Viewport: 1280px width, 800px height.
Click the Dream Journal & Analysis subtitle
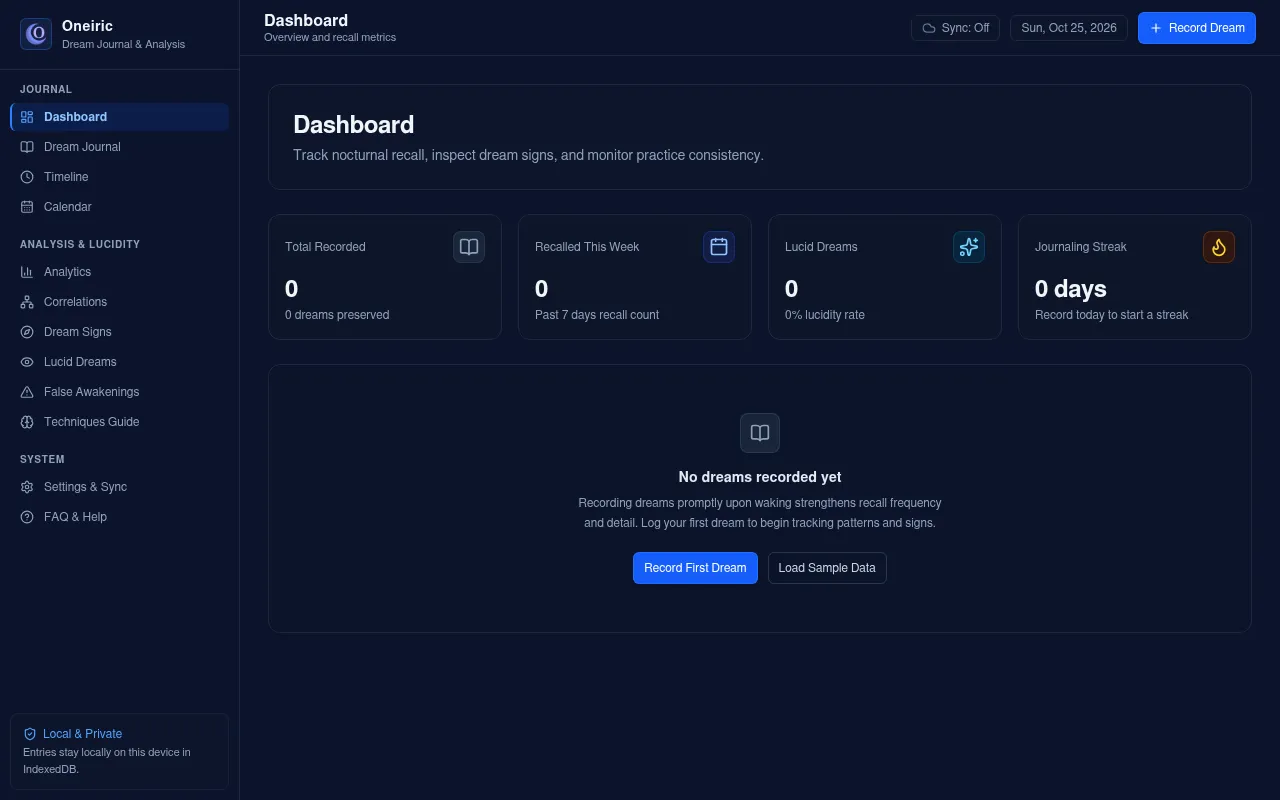(123, 44)
